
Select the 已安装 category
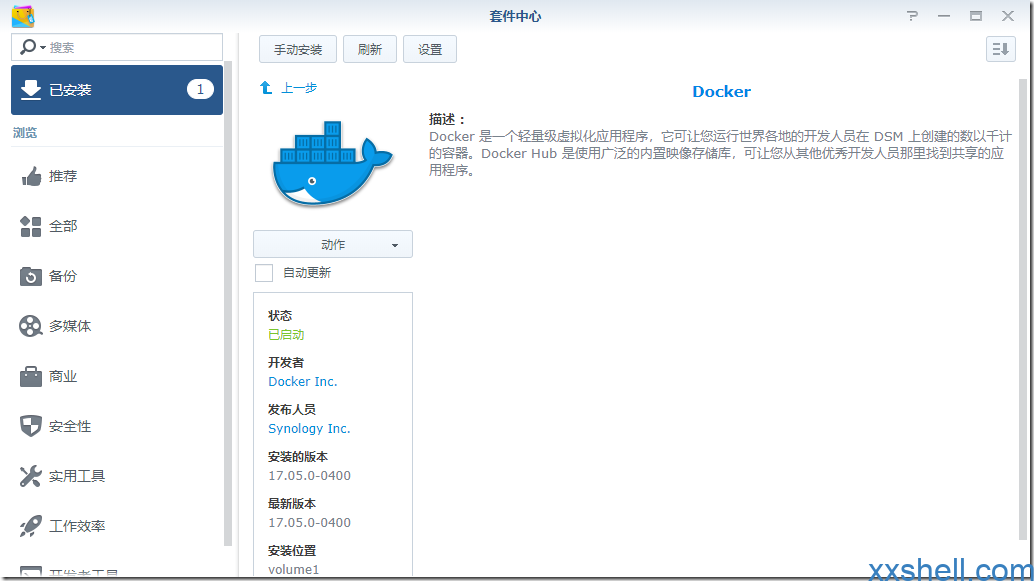point(117,90)
